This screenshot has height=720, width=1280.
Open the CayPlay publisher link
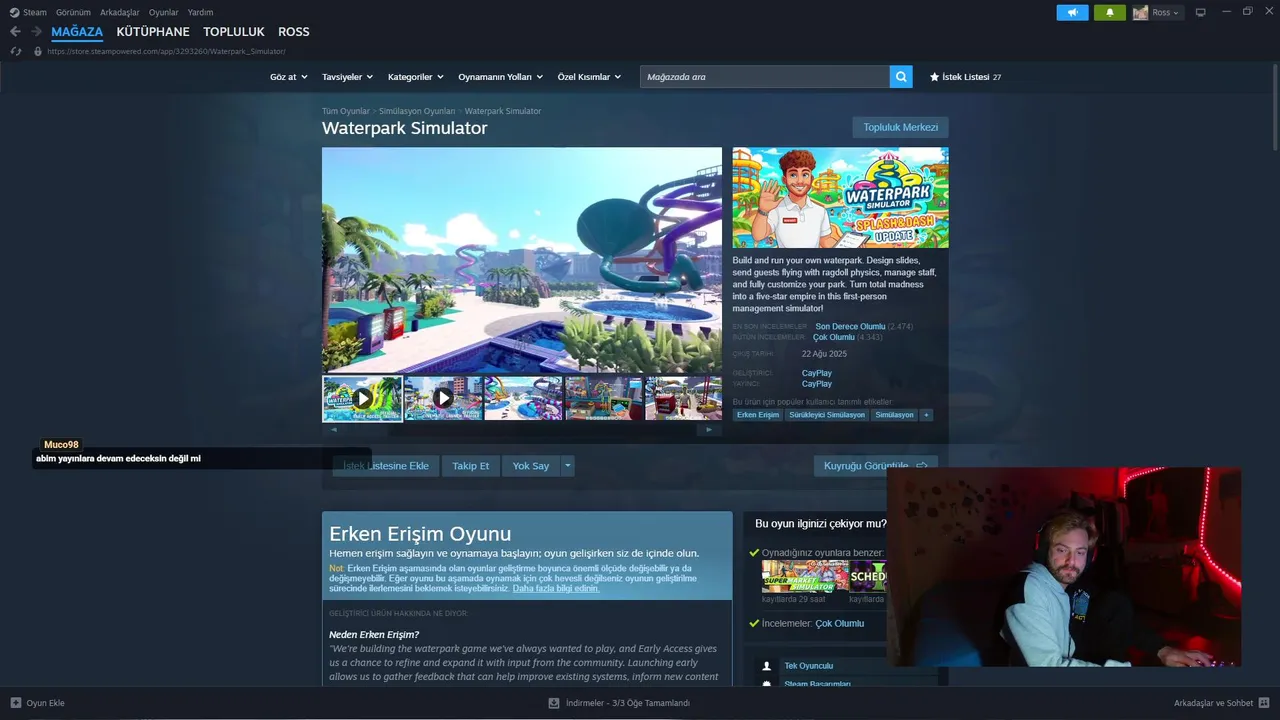point(816,384)
